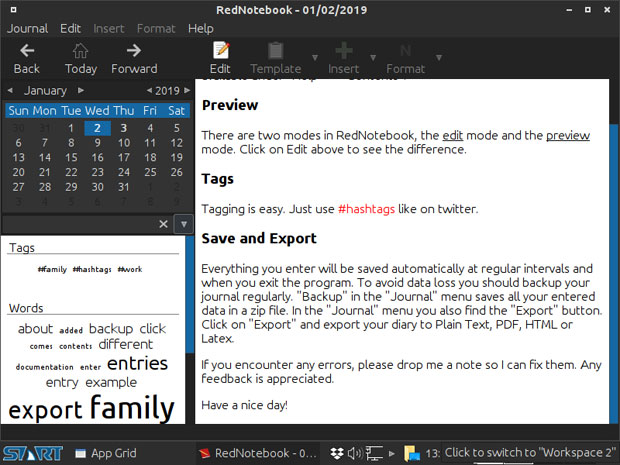Click RedNotebook taskbar window button
The height and width of the screenshot is (465, 620).
(x=258, y=453)
